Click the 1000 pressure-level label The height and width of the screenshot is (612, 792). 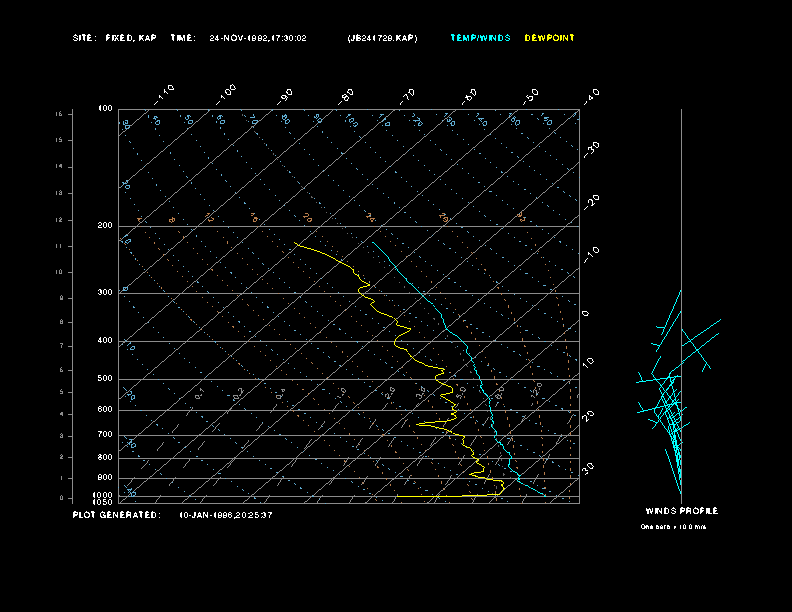pos(103,495)
